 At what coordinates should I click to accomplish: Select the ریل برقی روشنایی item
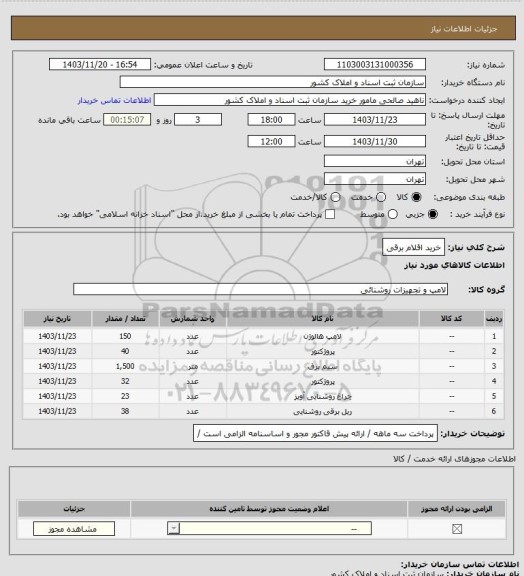coord(323,411)
